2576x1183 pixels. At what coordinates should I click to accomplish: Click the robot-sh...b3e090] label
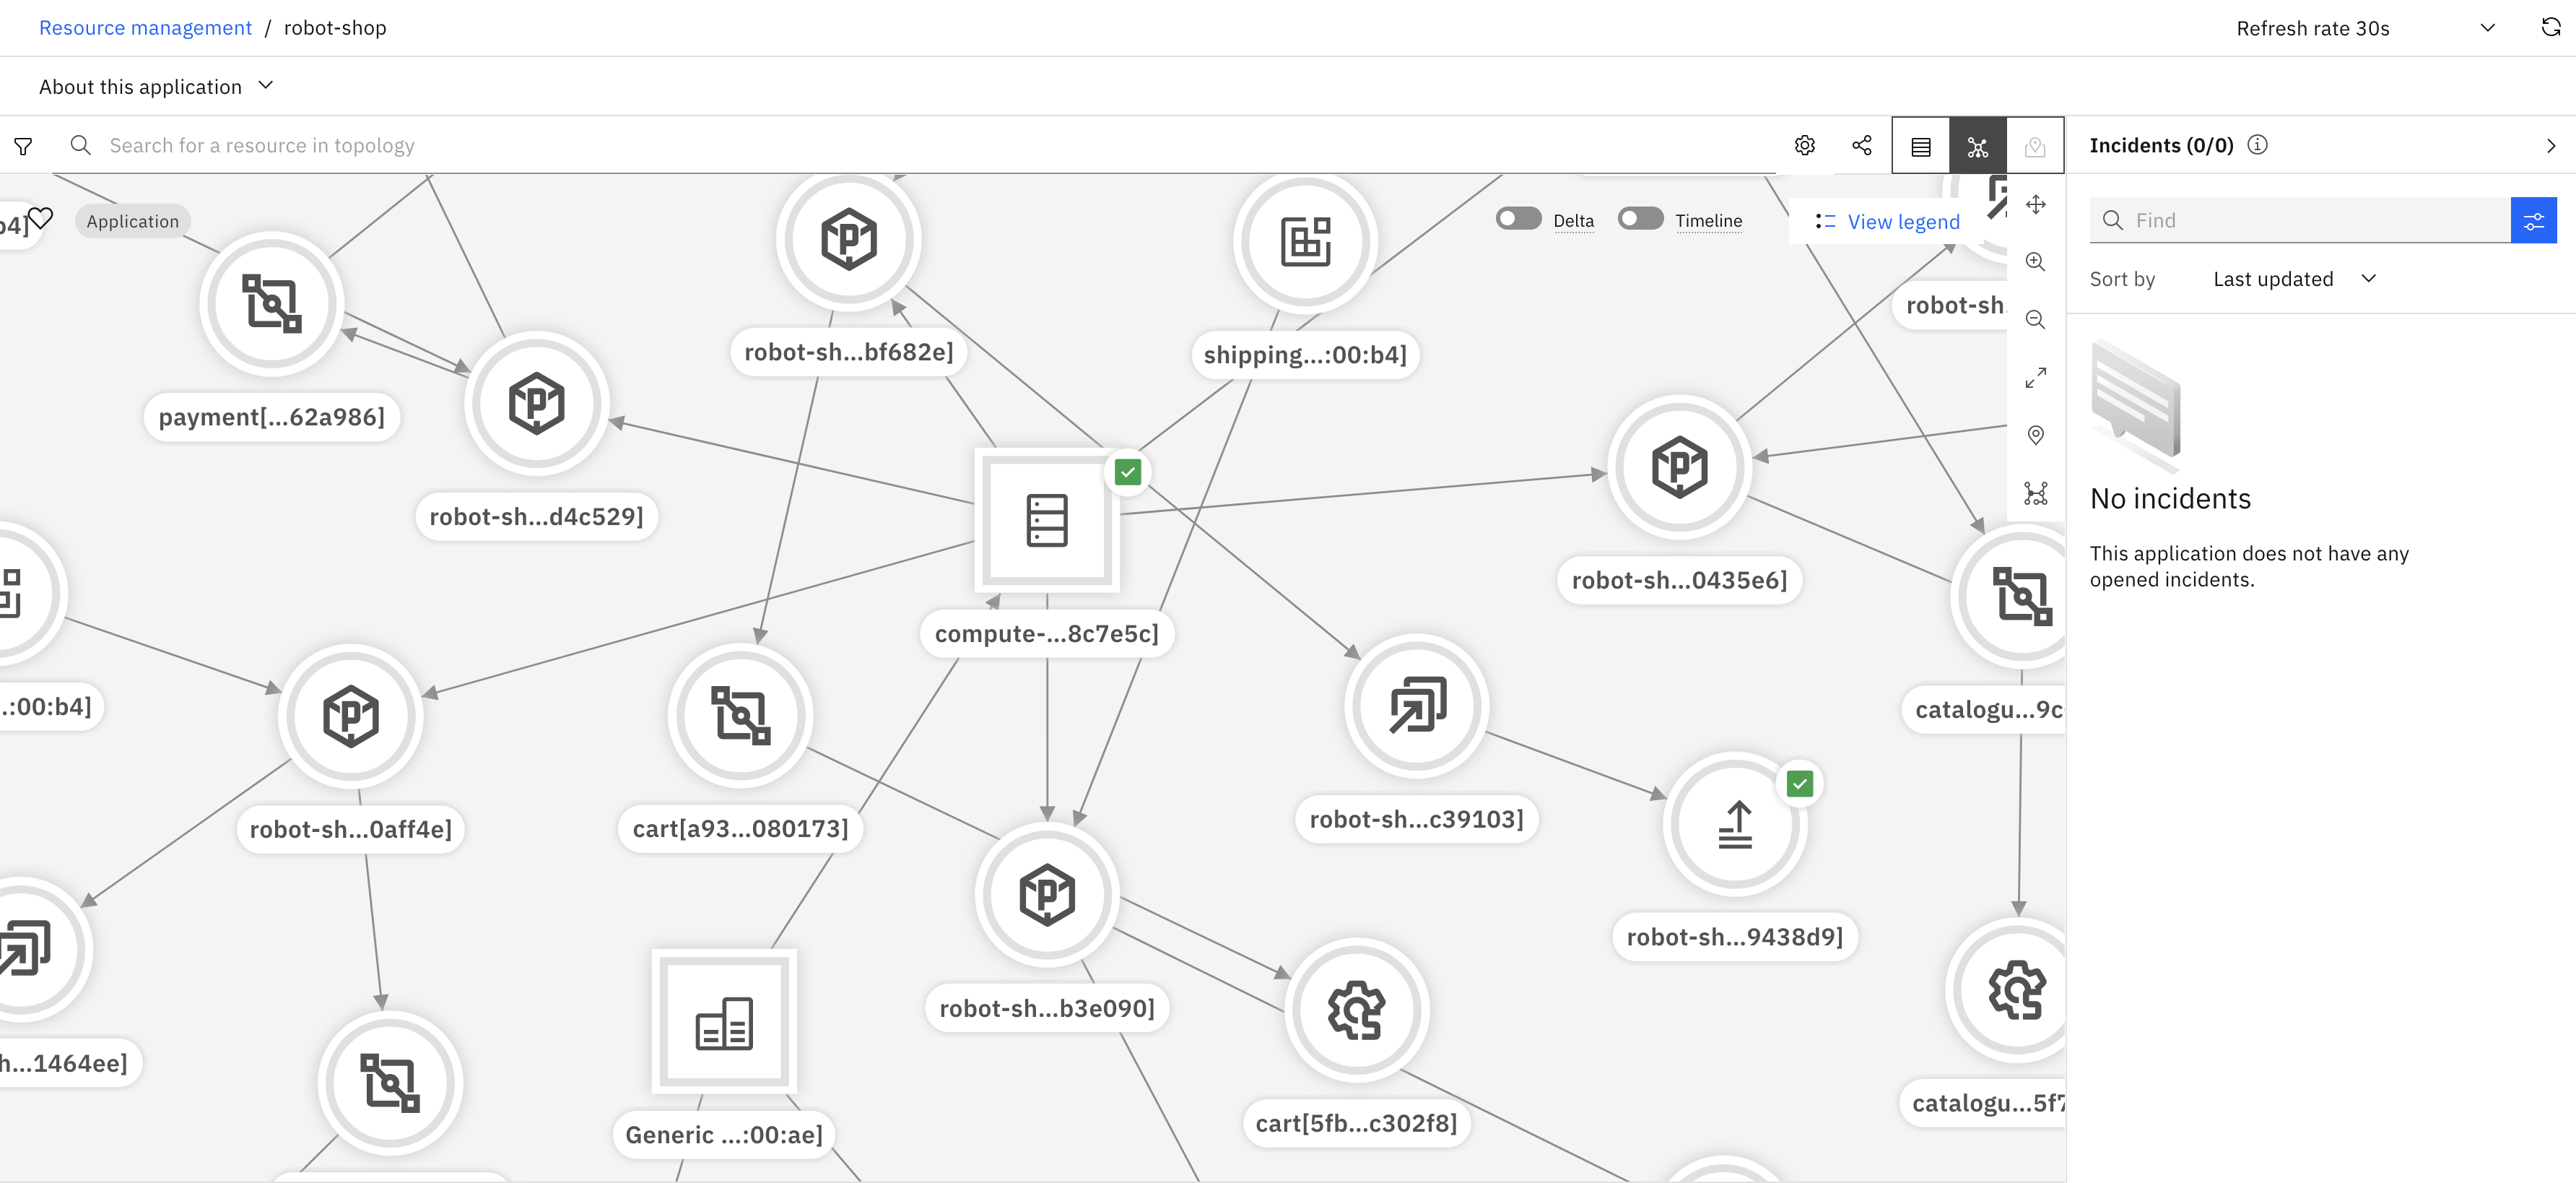(x=1047, y=1008)
